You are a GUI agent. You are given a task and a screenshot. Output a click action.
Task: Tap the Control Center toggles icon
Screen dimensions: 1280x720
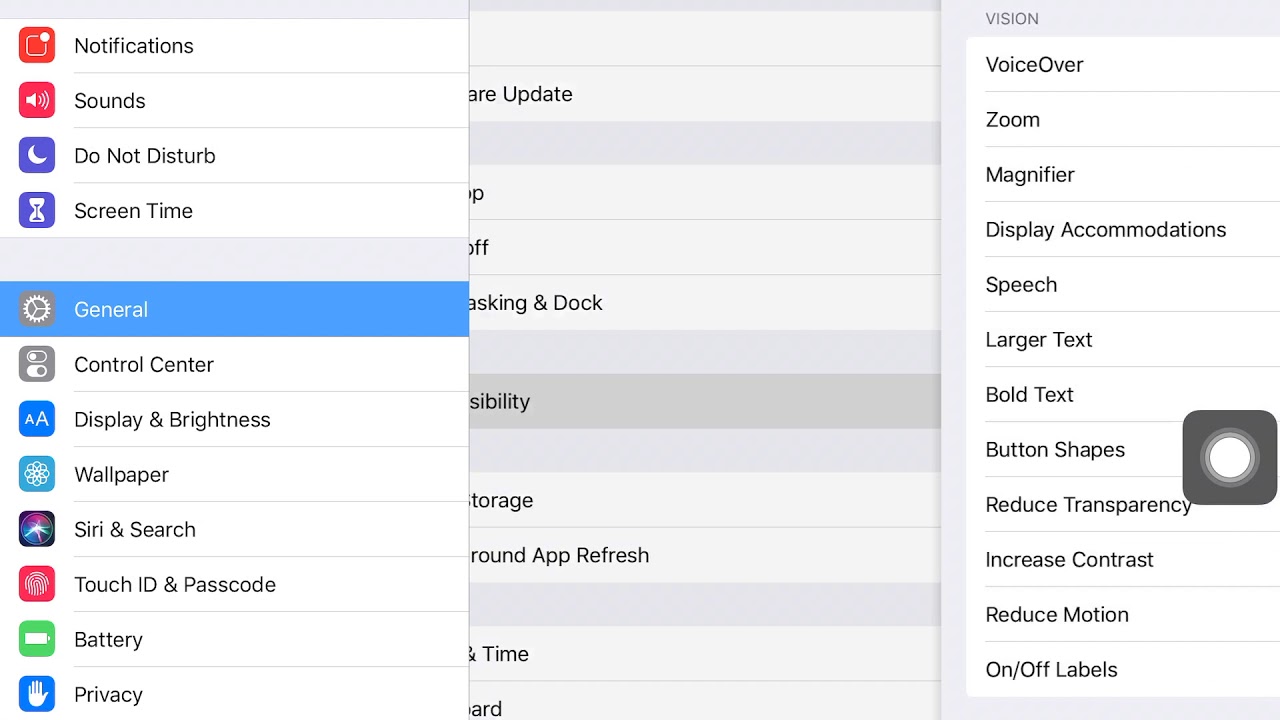(x=37, y=365)
